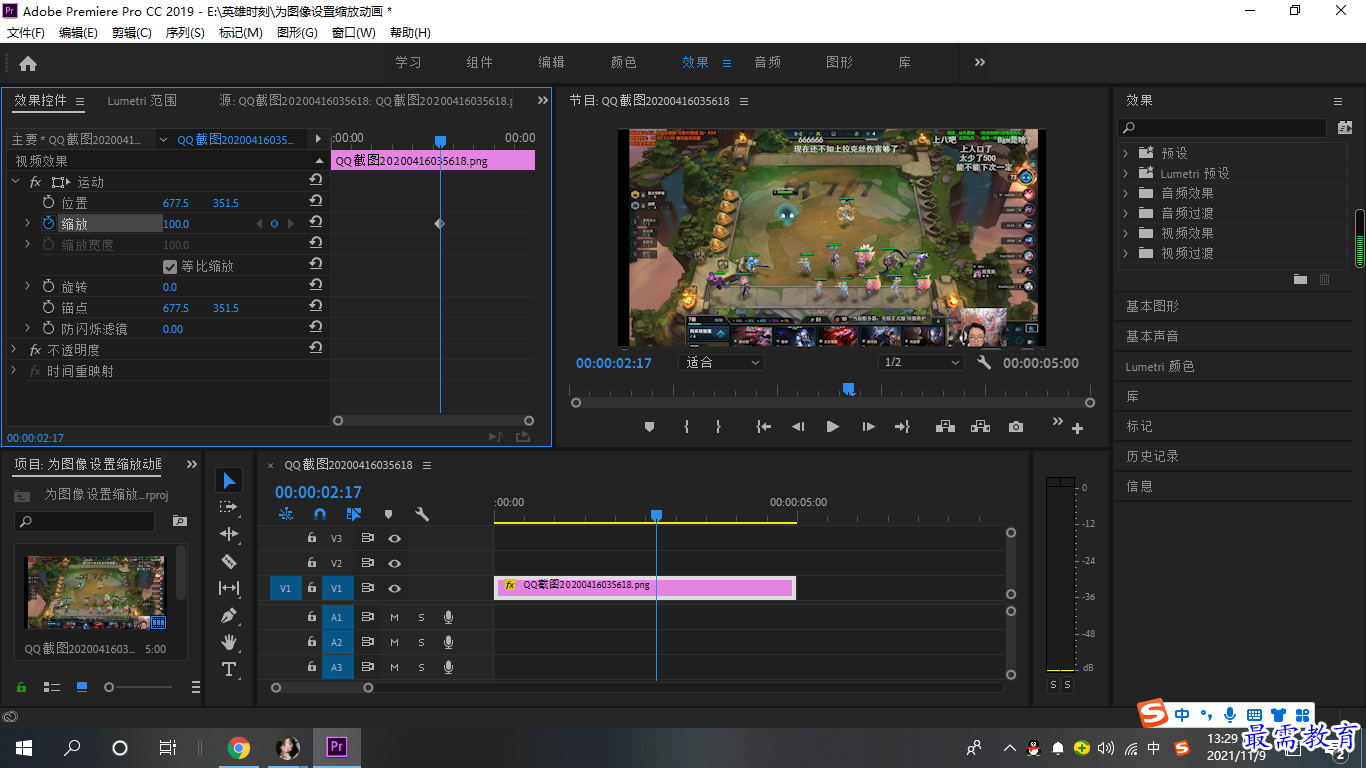This screenshot has height=768, width=1366.
Task: Select the Hand tool
Action: coord(229,642)
